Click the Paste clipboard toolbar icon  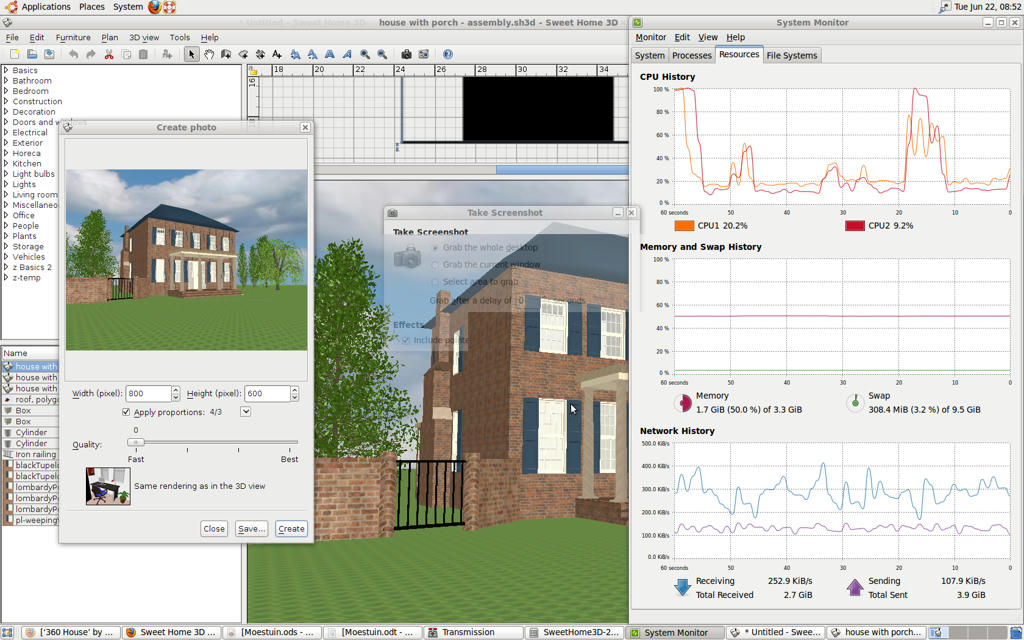[x=144, y=54]
